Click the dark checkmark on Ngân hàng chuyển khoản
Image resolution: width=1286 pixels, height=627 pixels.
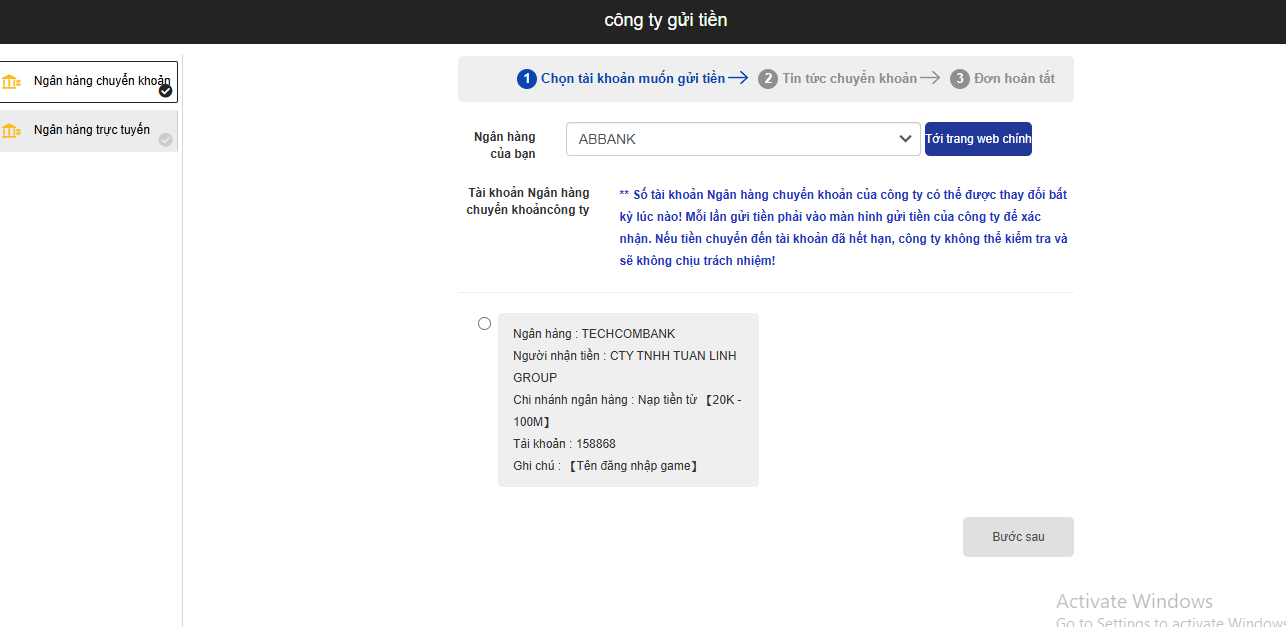point(166,91)
